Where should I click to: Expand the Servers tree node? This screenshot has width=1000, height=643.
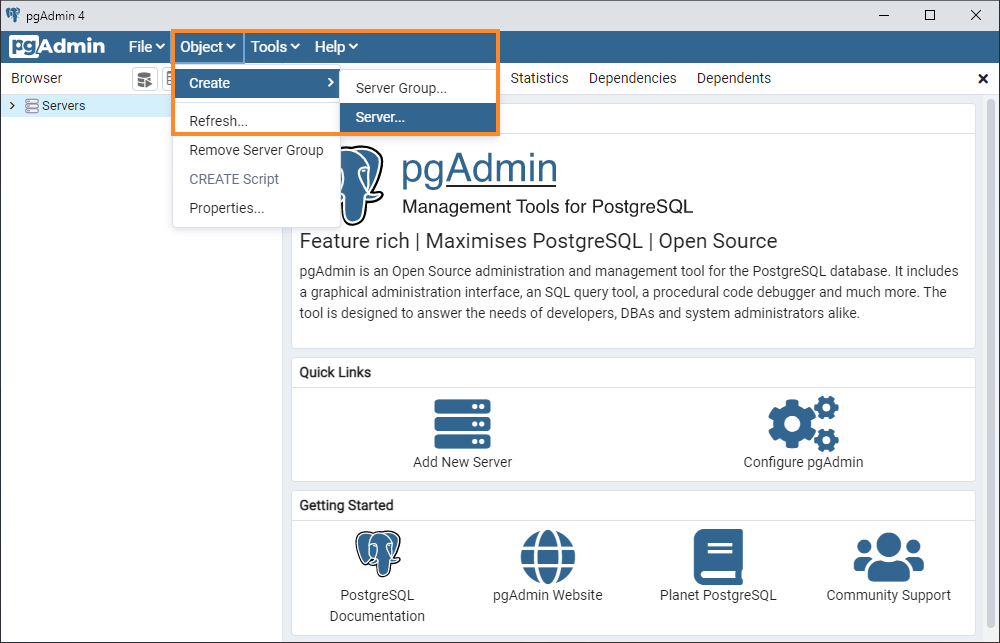[11, 105]
